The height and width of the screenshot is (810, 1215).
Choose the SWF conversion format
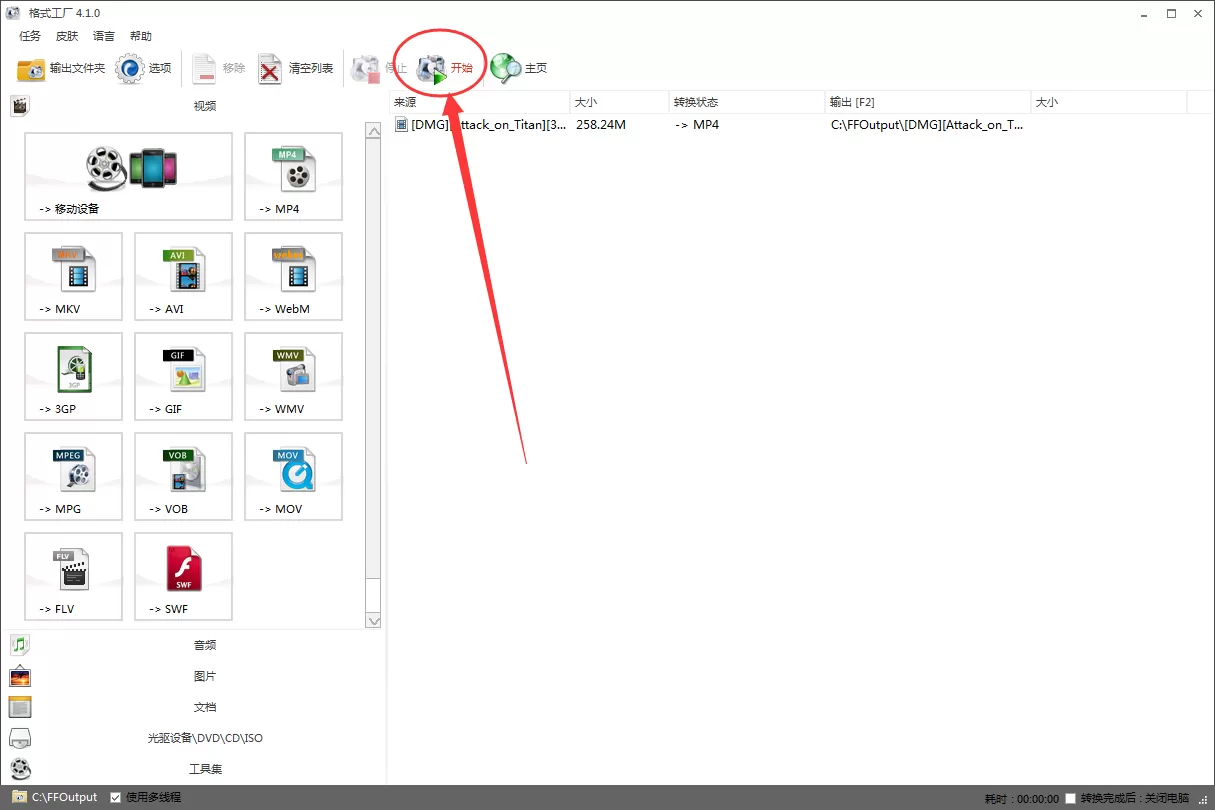click(x=184, y=577)
